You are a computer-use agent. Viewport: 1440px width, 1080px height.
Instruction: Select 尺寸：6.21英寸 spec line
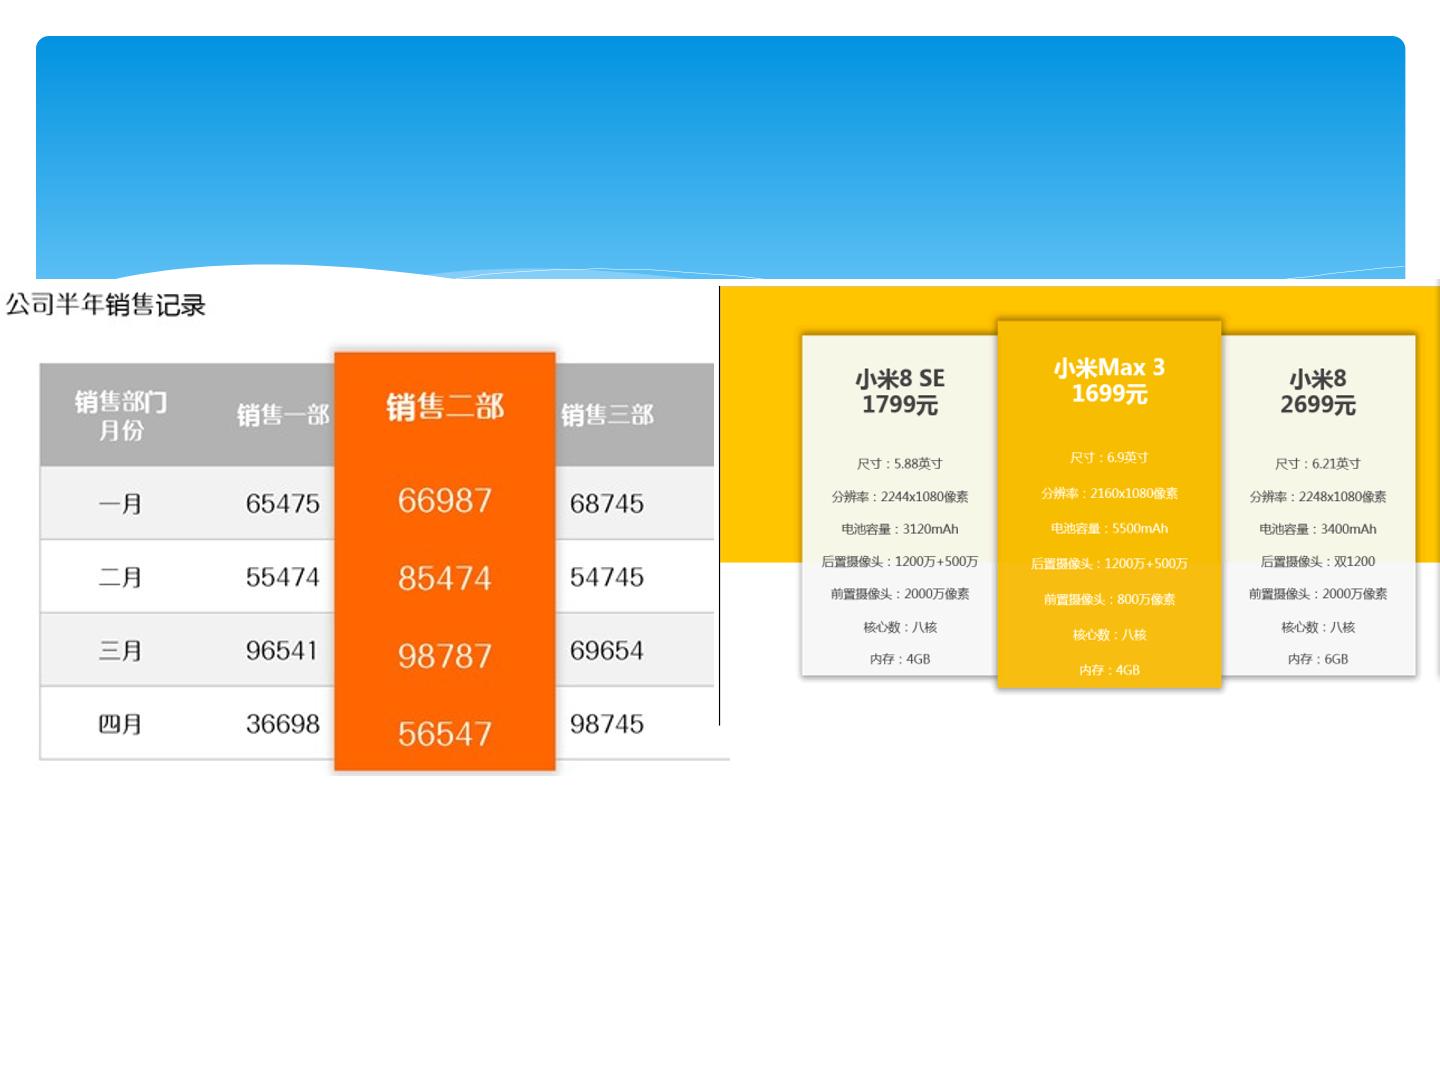[x=1318, y=464]
